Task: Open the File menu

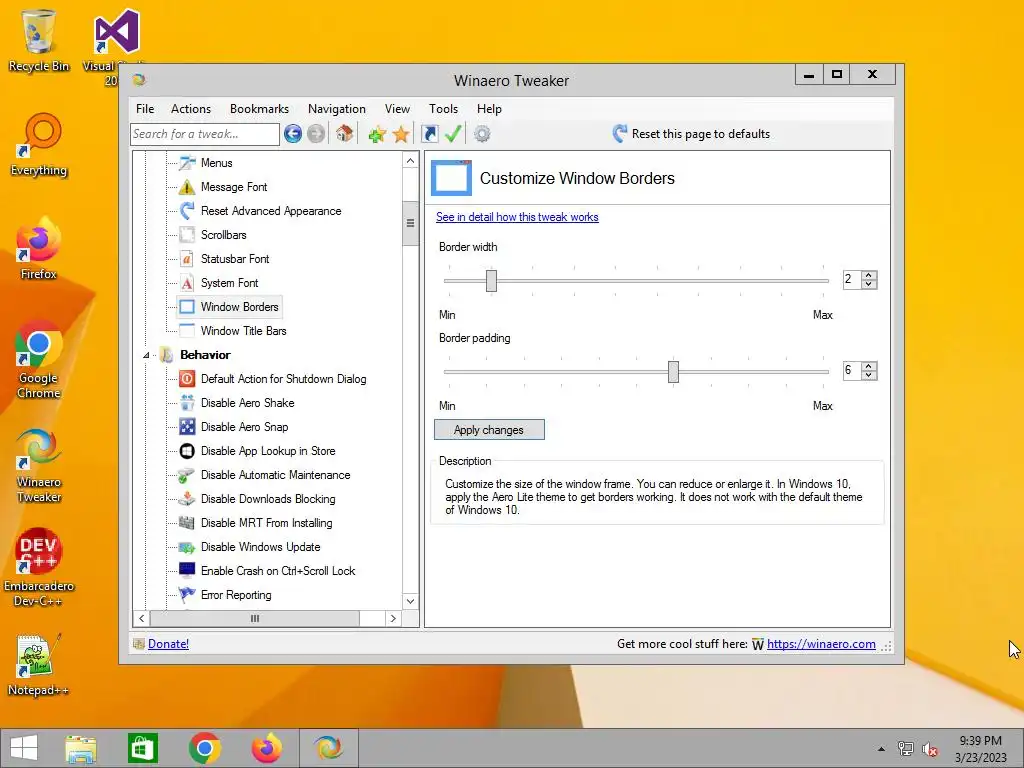Action: pyautogui.click(x=145, y=109)
